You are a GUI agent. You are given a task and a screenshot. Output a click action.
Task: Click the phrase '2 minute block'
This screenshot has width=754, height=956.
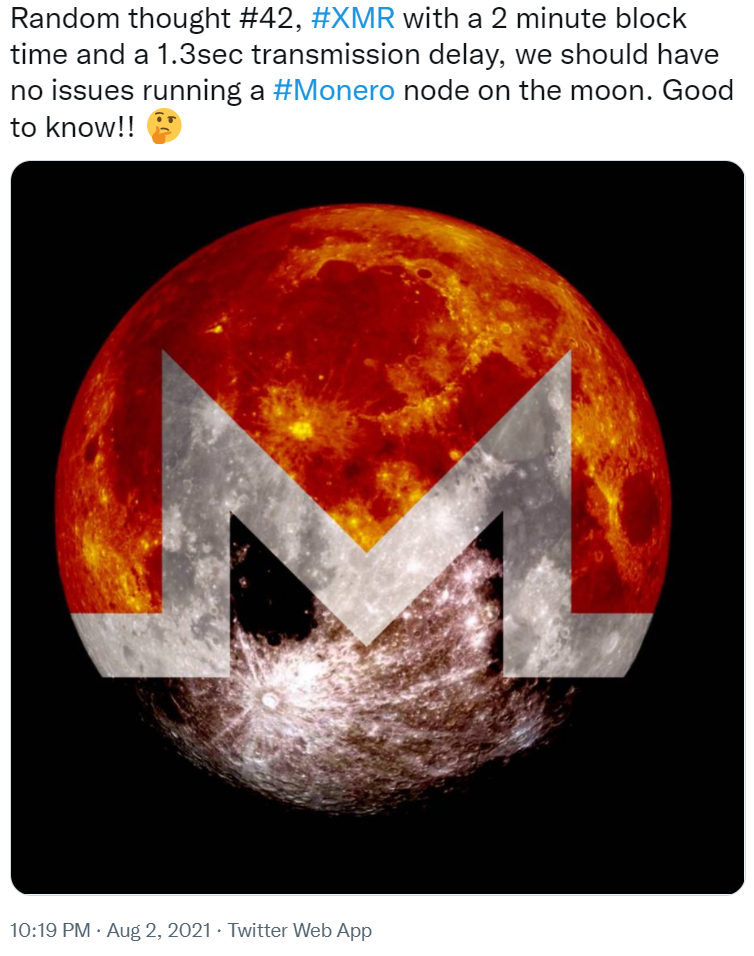589,19
